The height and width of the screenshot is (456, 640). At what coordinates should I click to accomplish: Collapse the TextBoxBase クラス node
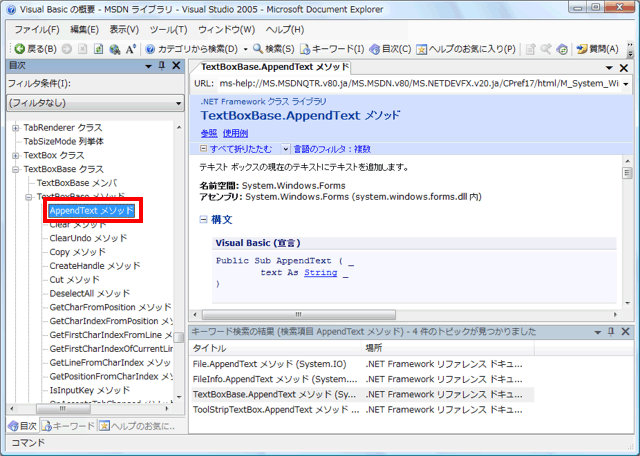(x=15, y=169)
